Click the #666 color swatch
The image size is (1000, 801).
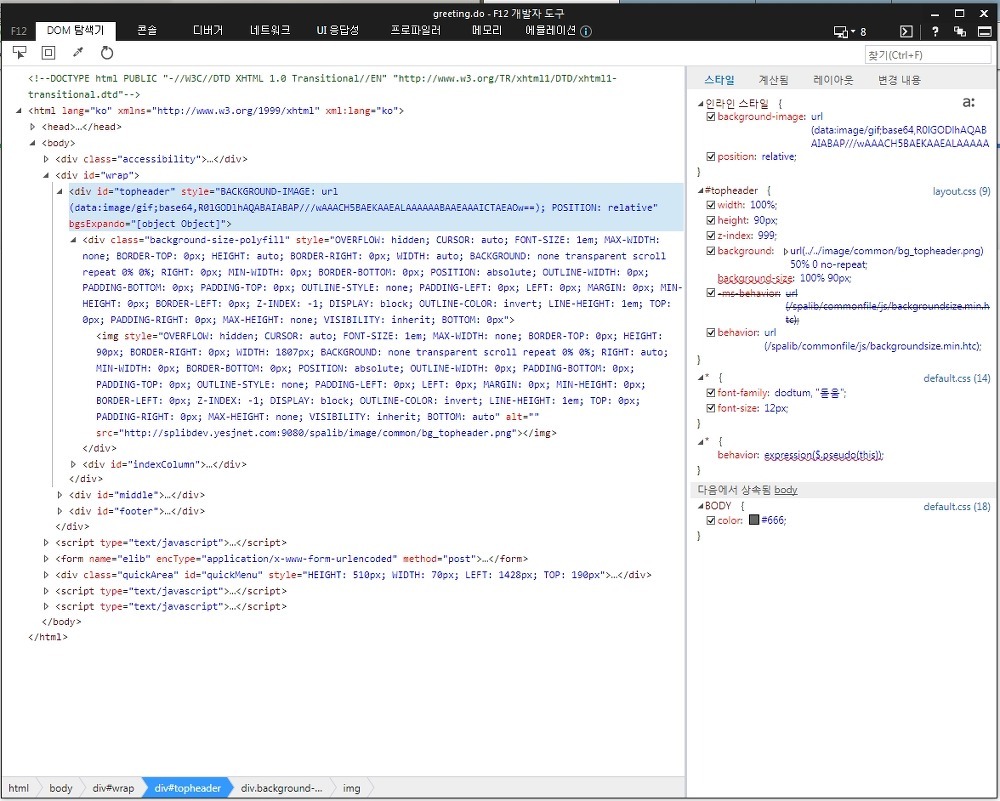(x=754, y=520)
